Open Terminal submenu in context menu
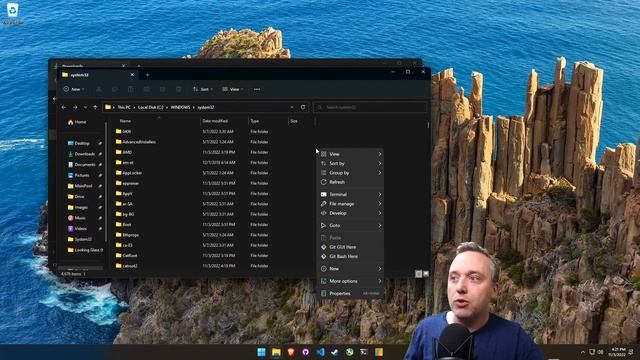The height and width of the screenshot is (360, 640). pyautogui.click(x=351, y=194)
